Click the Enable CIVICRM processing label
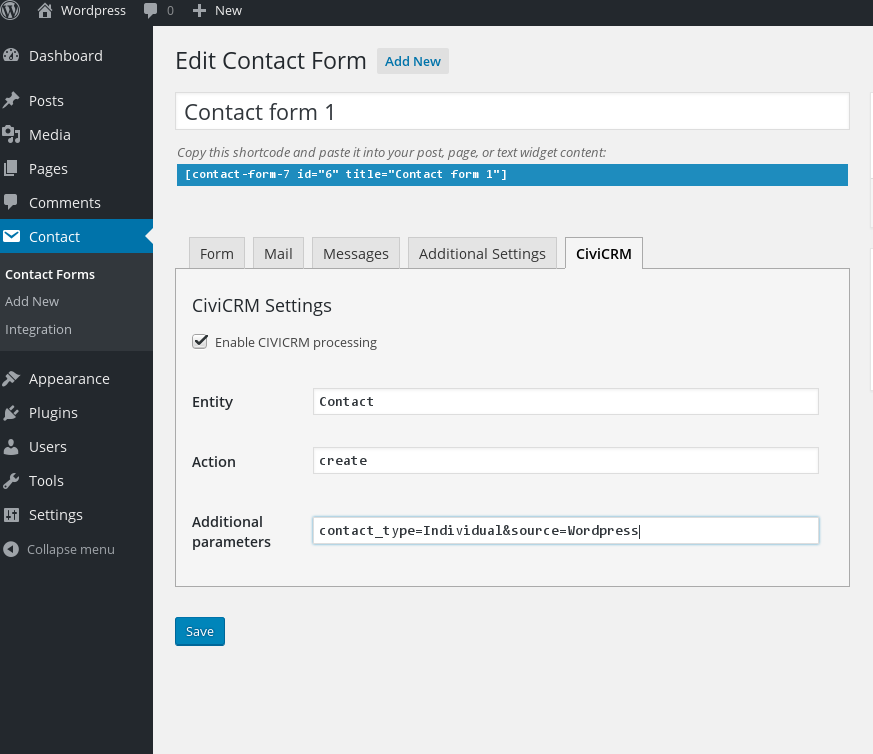 click(296, 342)
